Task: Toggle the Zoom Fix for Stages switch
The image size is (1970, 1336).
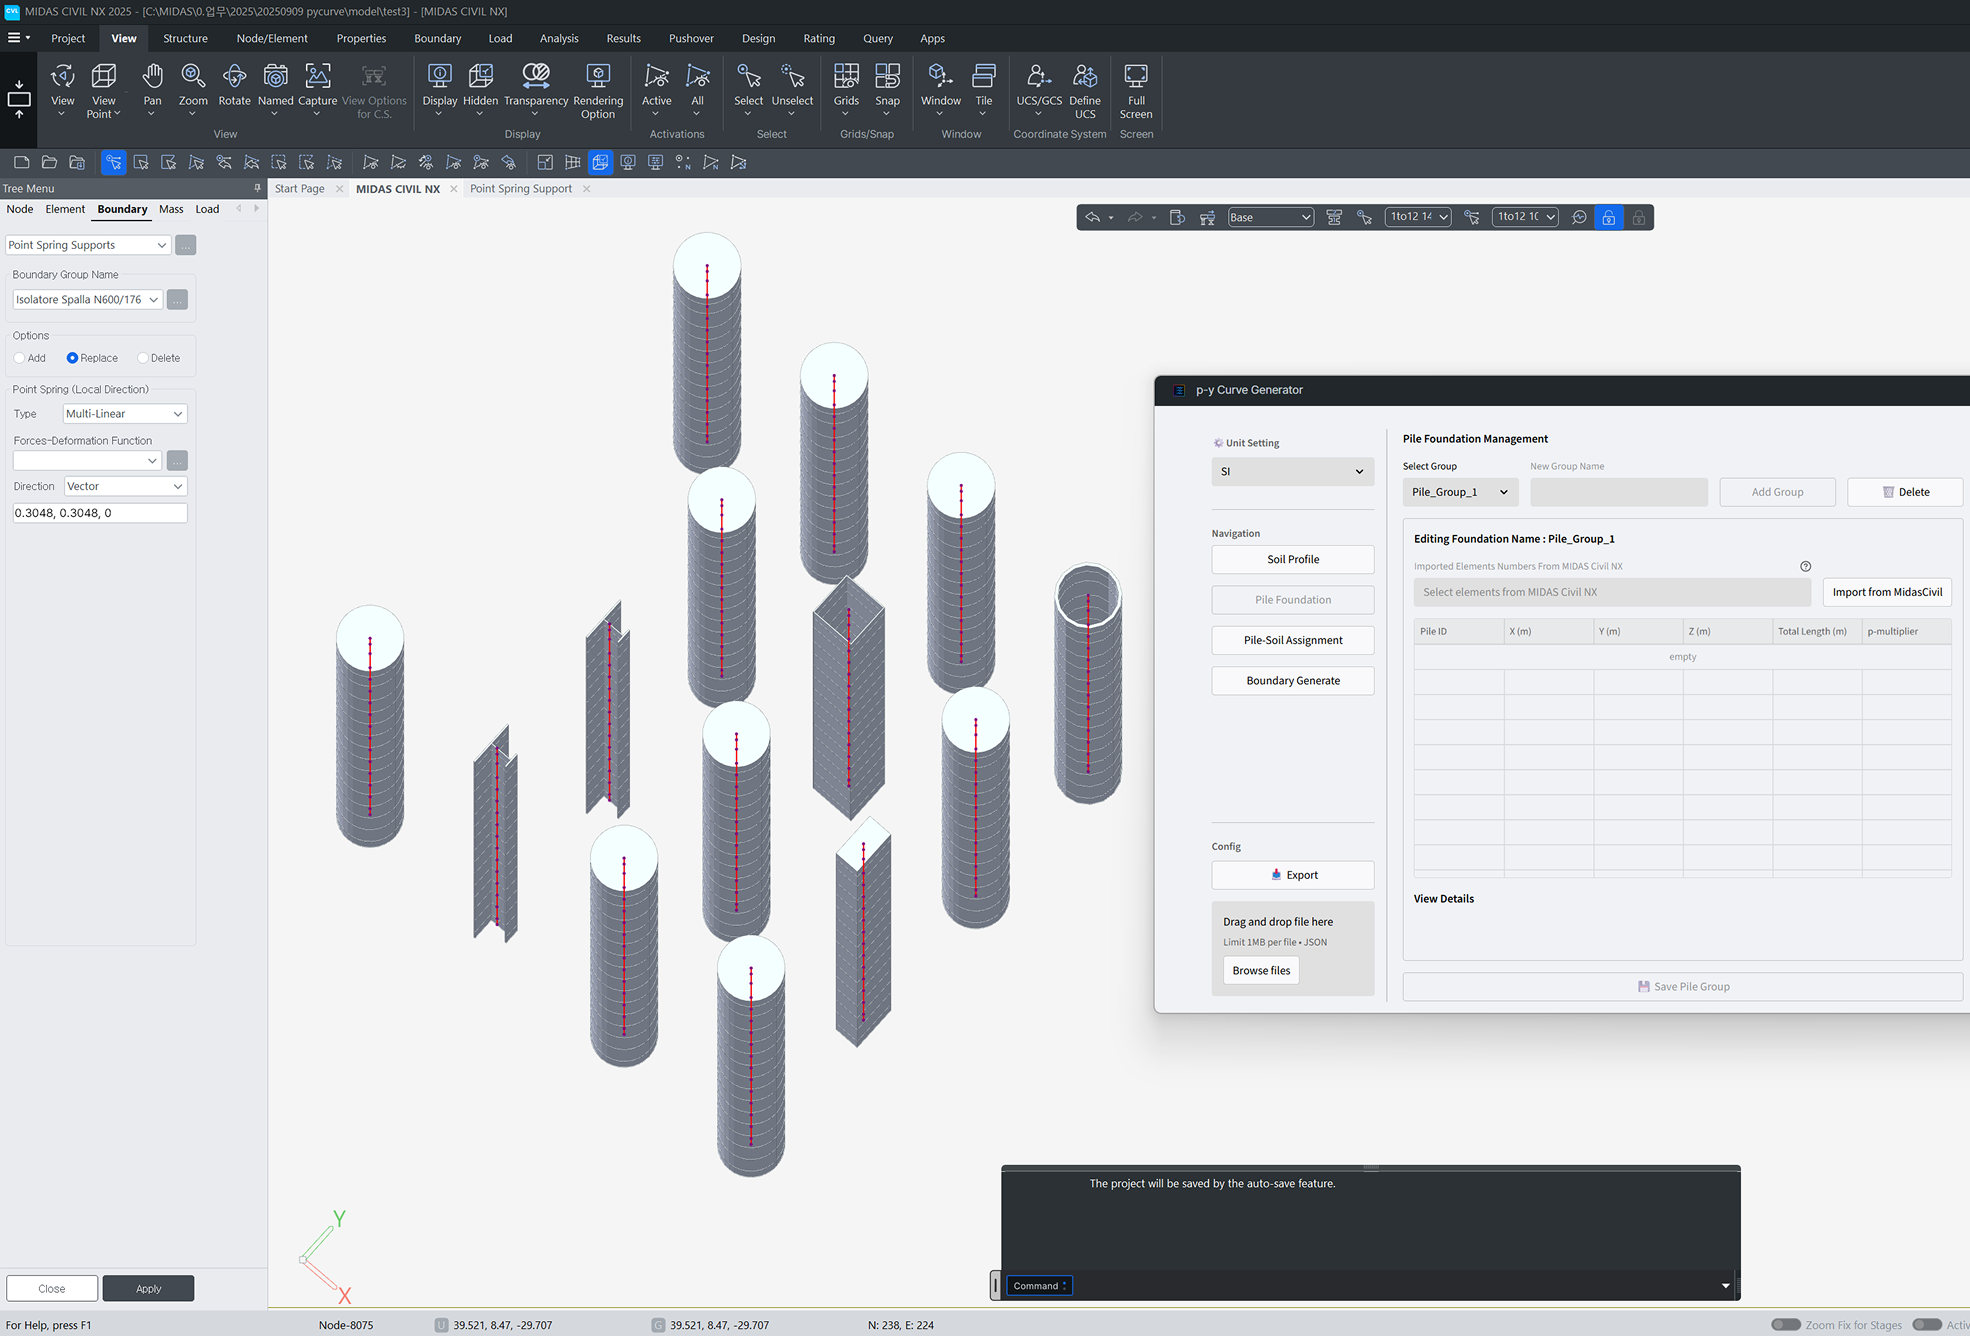Action: (1785, 1325)
